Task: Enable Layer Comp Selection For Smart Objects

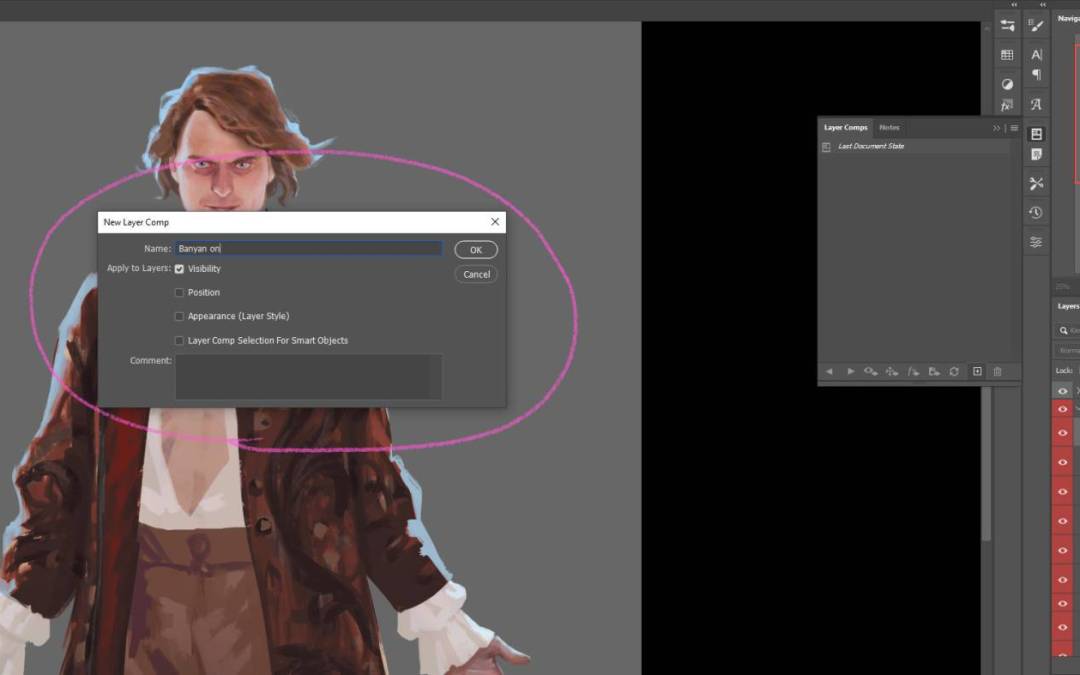Action: click(180, 341)
